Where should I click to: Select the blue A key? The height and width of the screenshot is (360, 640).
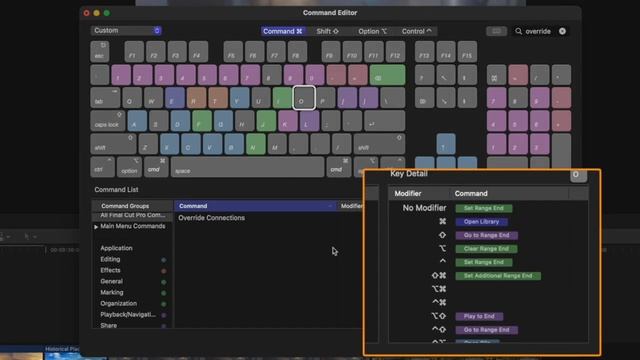tap(137, 121)
